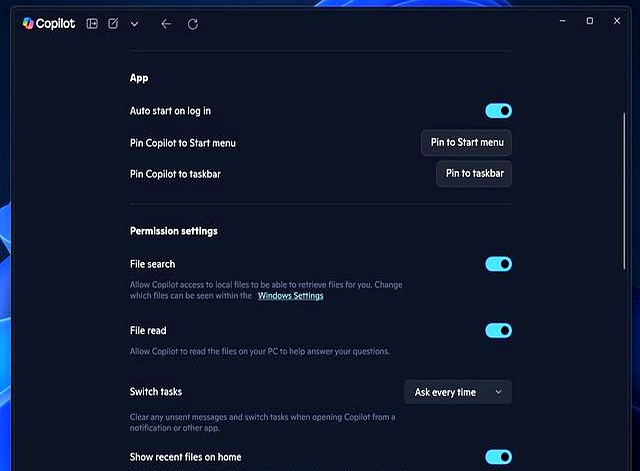This screenshot has width=640, height=471.
Task: Maximize the Copilot window
Action: point(589,20)
